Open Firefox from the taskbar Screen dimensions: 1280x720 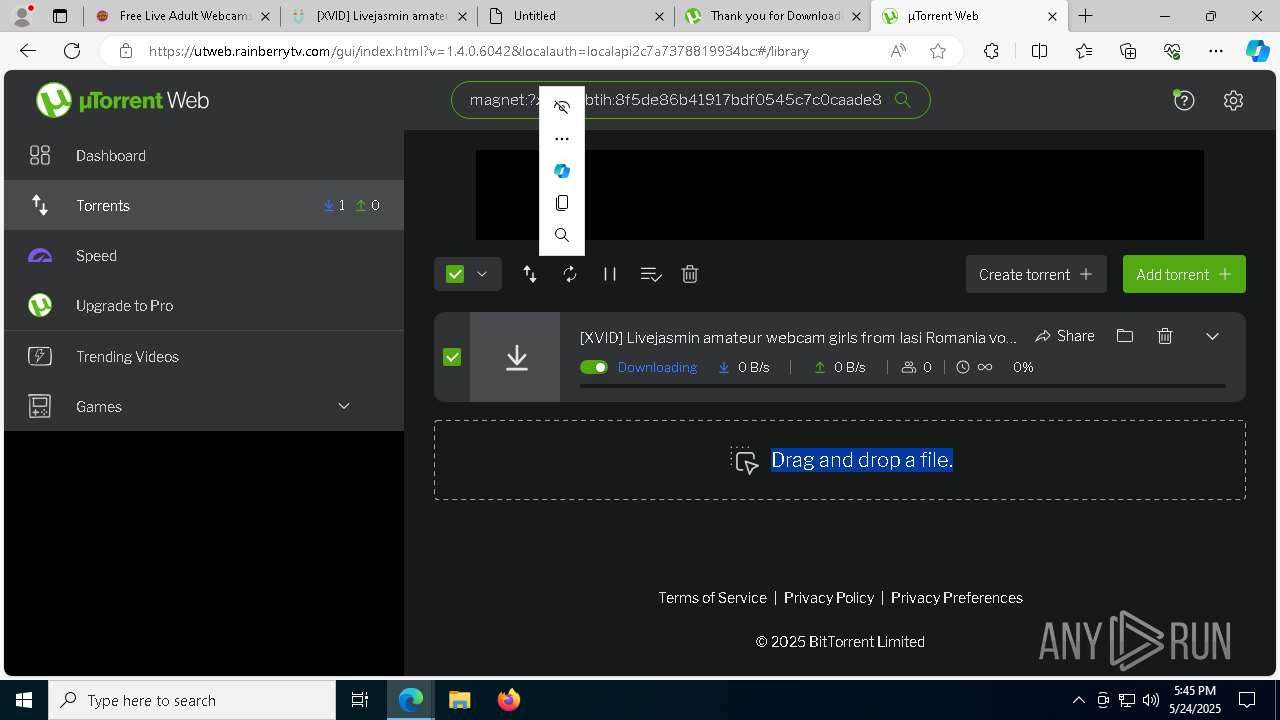coord(508,700)
